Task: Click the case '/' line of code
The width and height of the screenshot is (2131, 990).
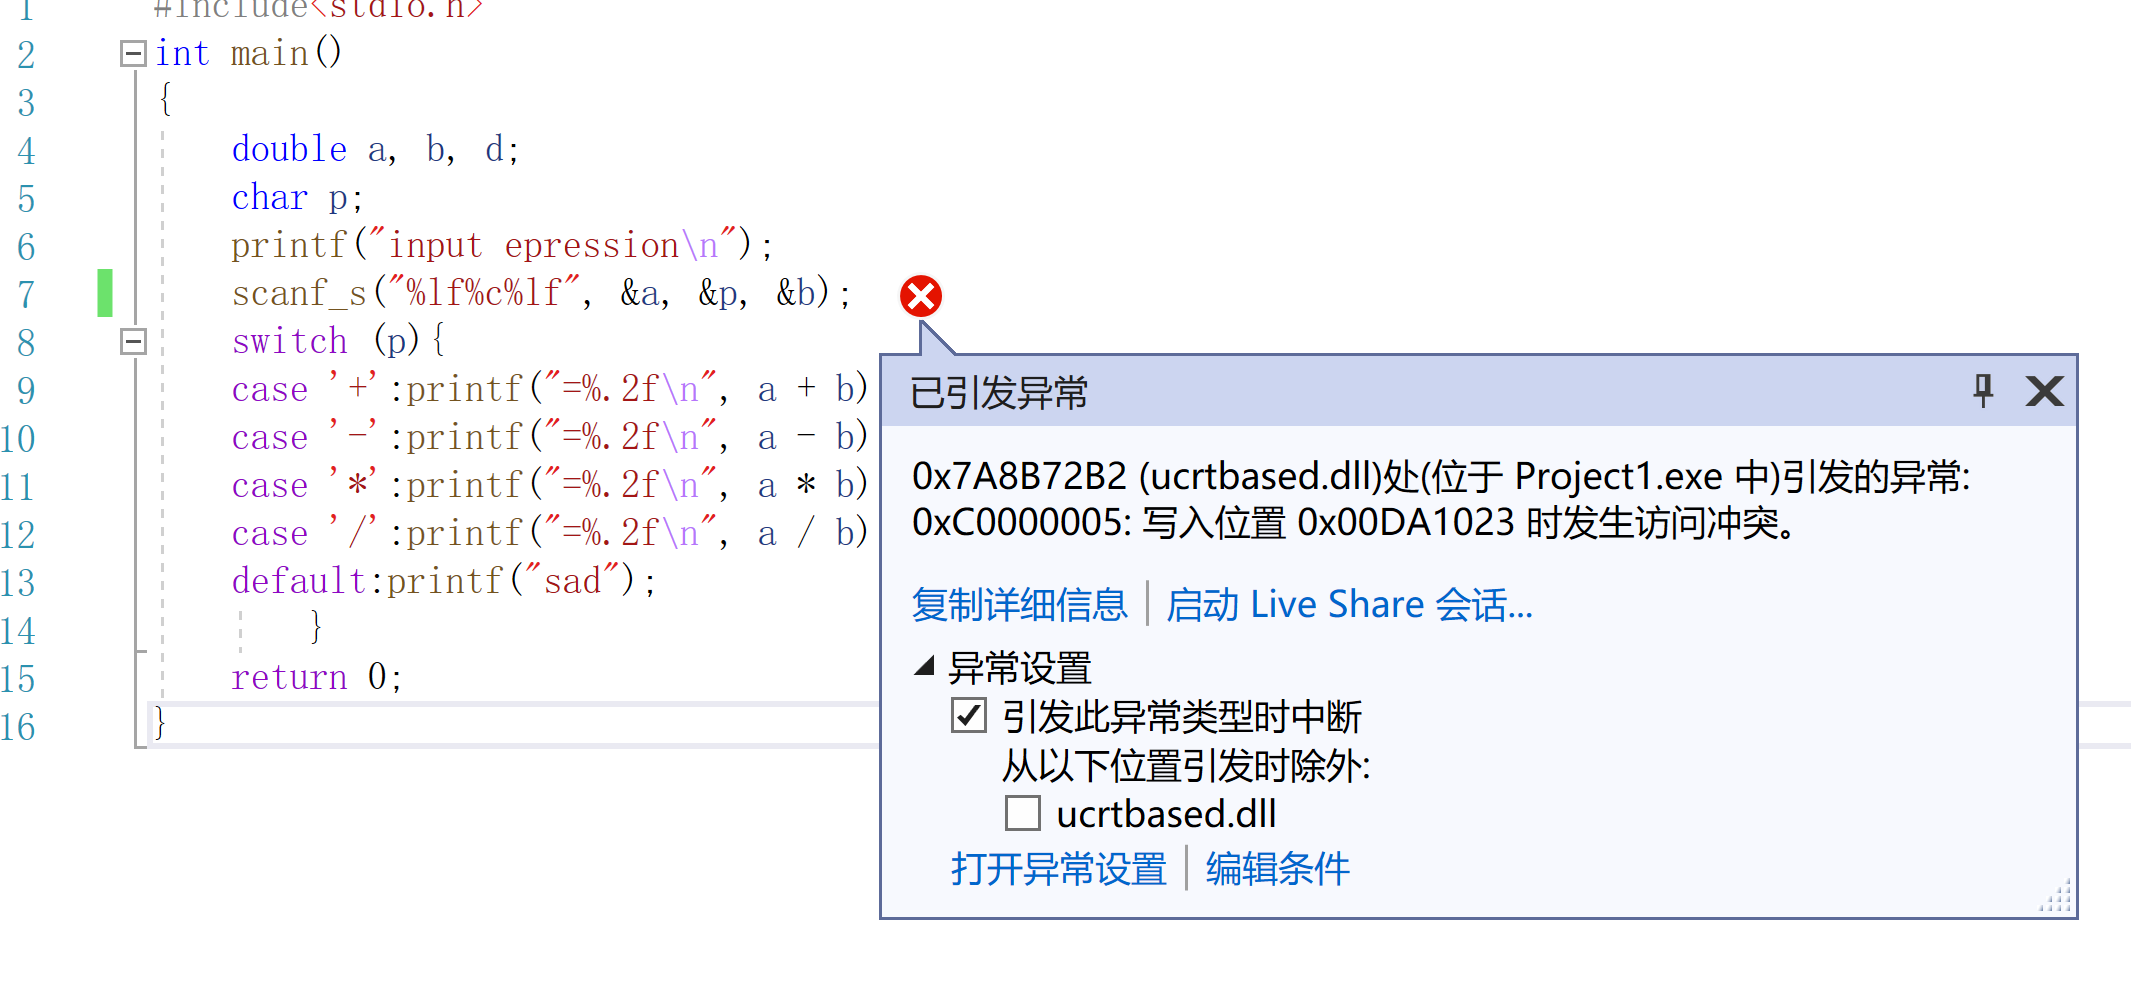Action: tap(549, 533)
